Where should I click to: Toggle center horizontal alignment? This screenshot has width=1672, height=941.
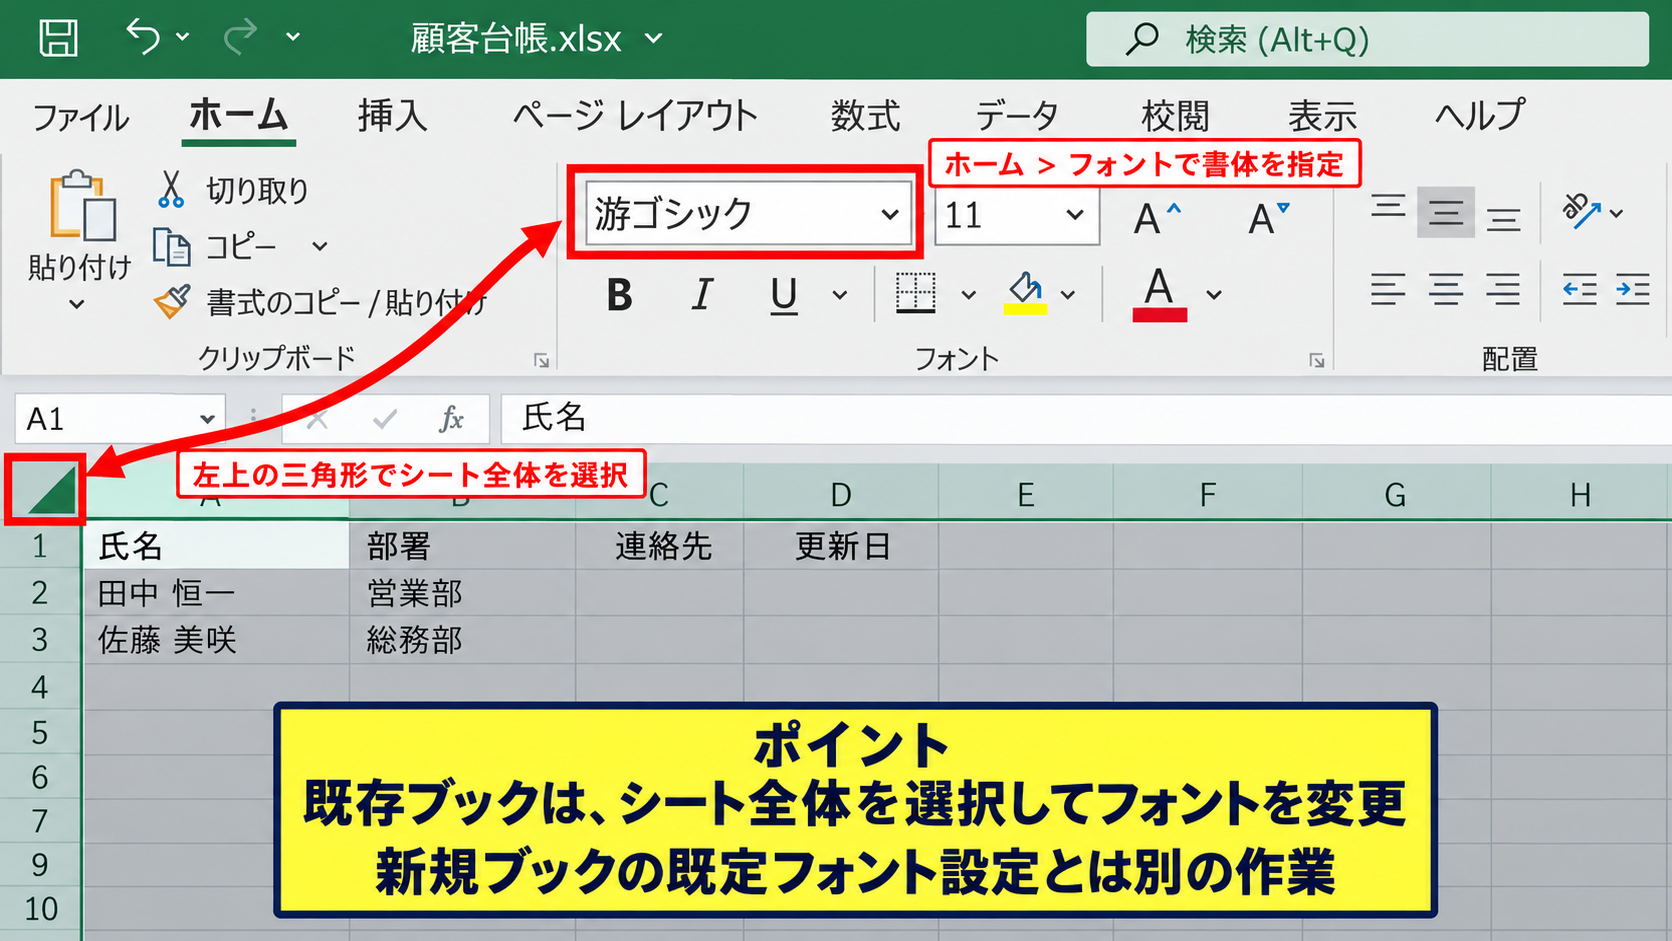[1445, 290]
